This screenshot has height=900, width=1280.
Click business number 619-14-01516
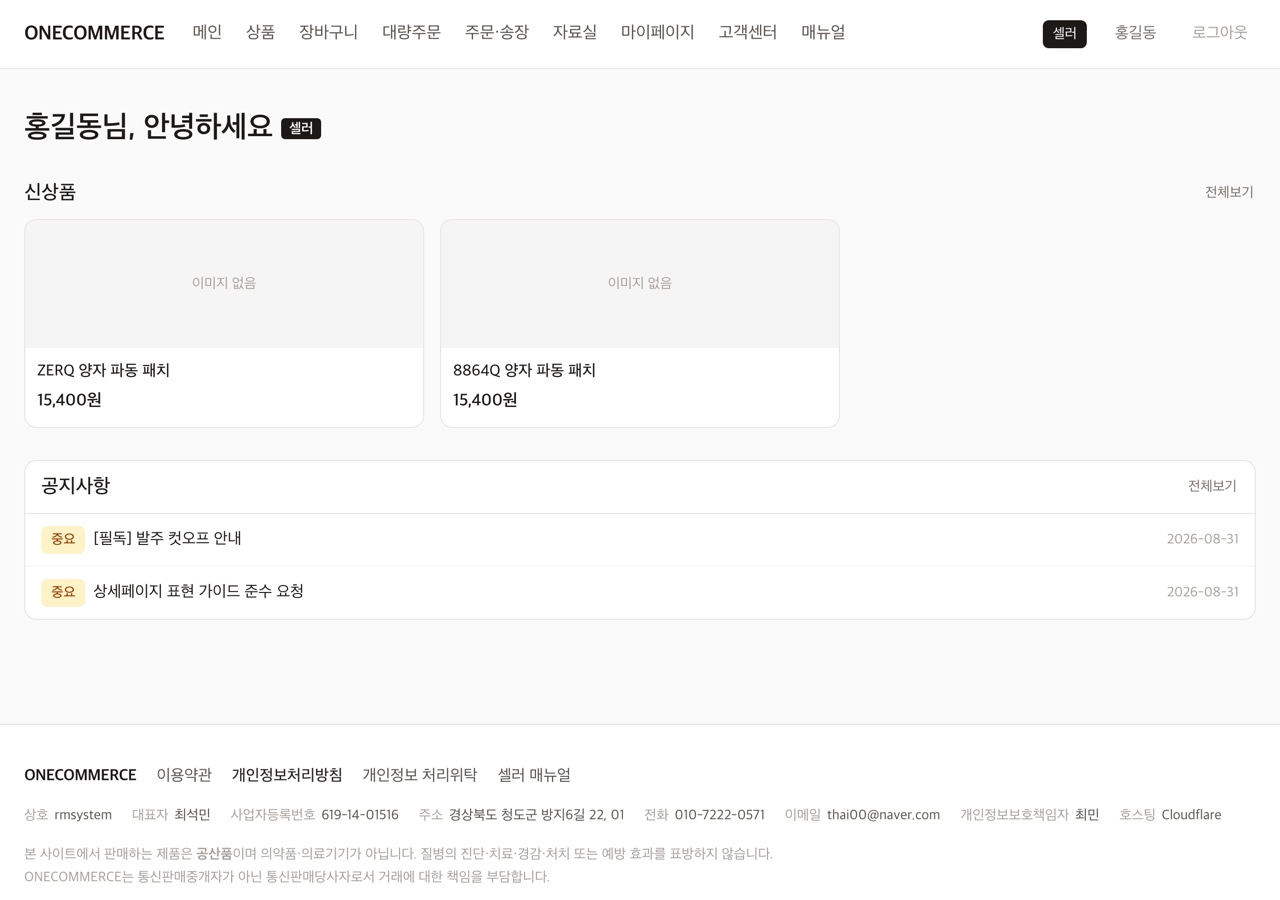click(360, 815)
